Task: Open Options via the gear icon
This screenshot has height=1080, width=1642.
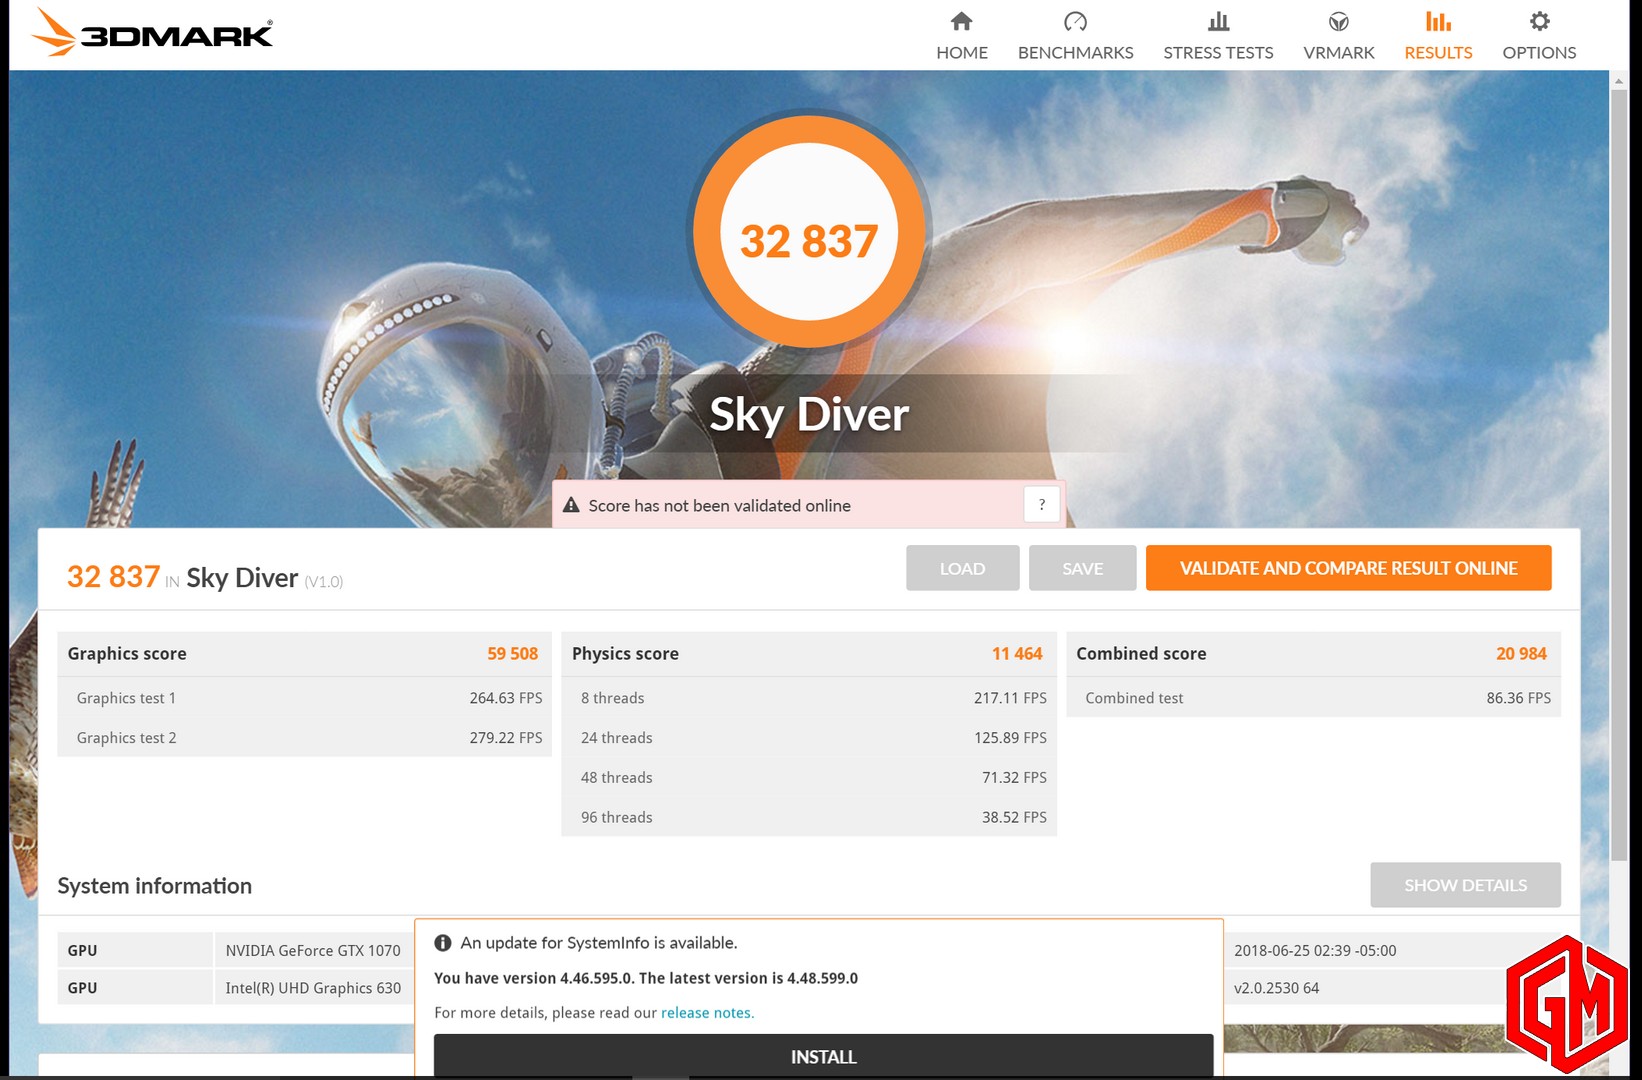Action: tap(1539, 21)
